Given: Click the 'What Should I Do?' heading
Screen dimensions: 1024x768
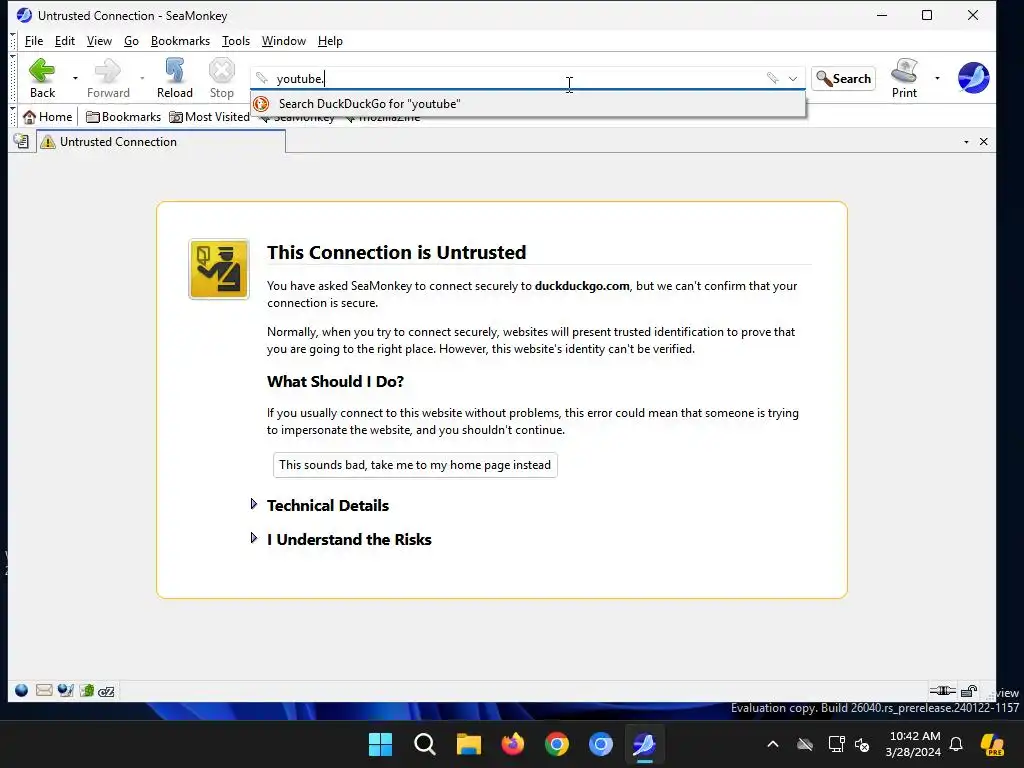Looking at the screenshot, I should tap(335, 381).
